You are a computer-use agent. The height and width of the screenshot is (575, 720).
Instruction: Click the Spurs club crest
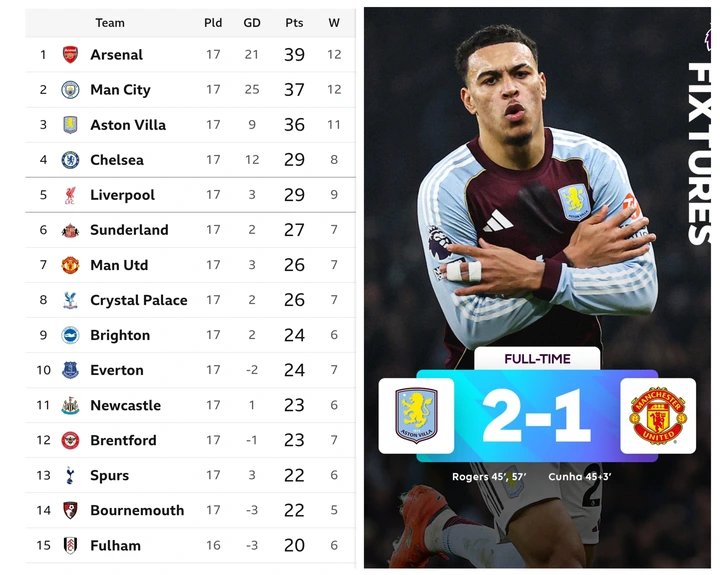tap(70, 475)
